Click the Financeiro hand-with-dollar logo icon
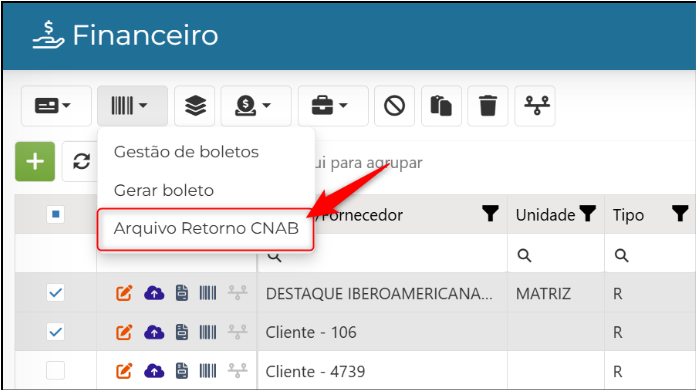This screenshot has height=390, width=696. tap(48, 35)
